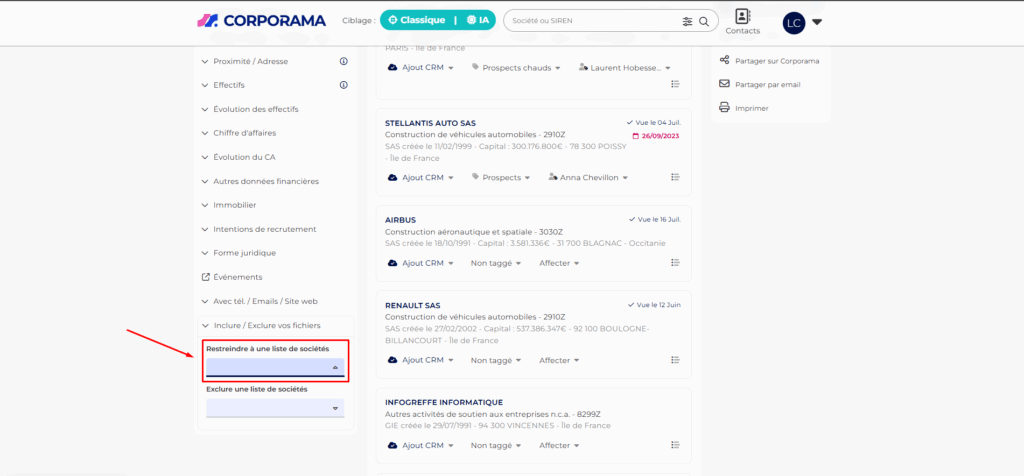
Task: Open the Contacts icon in header
Action: 742,21
